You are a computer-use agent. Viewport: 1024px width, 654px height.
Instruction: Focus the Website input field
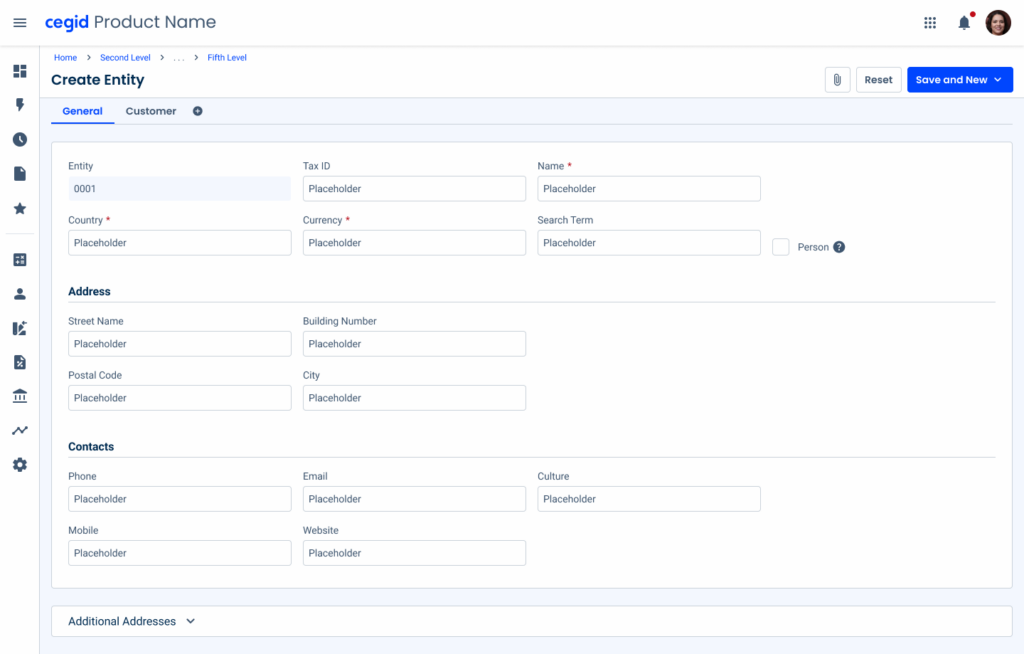(414, 553)
